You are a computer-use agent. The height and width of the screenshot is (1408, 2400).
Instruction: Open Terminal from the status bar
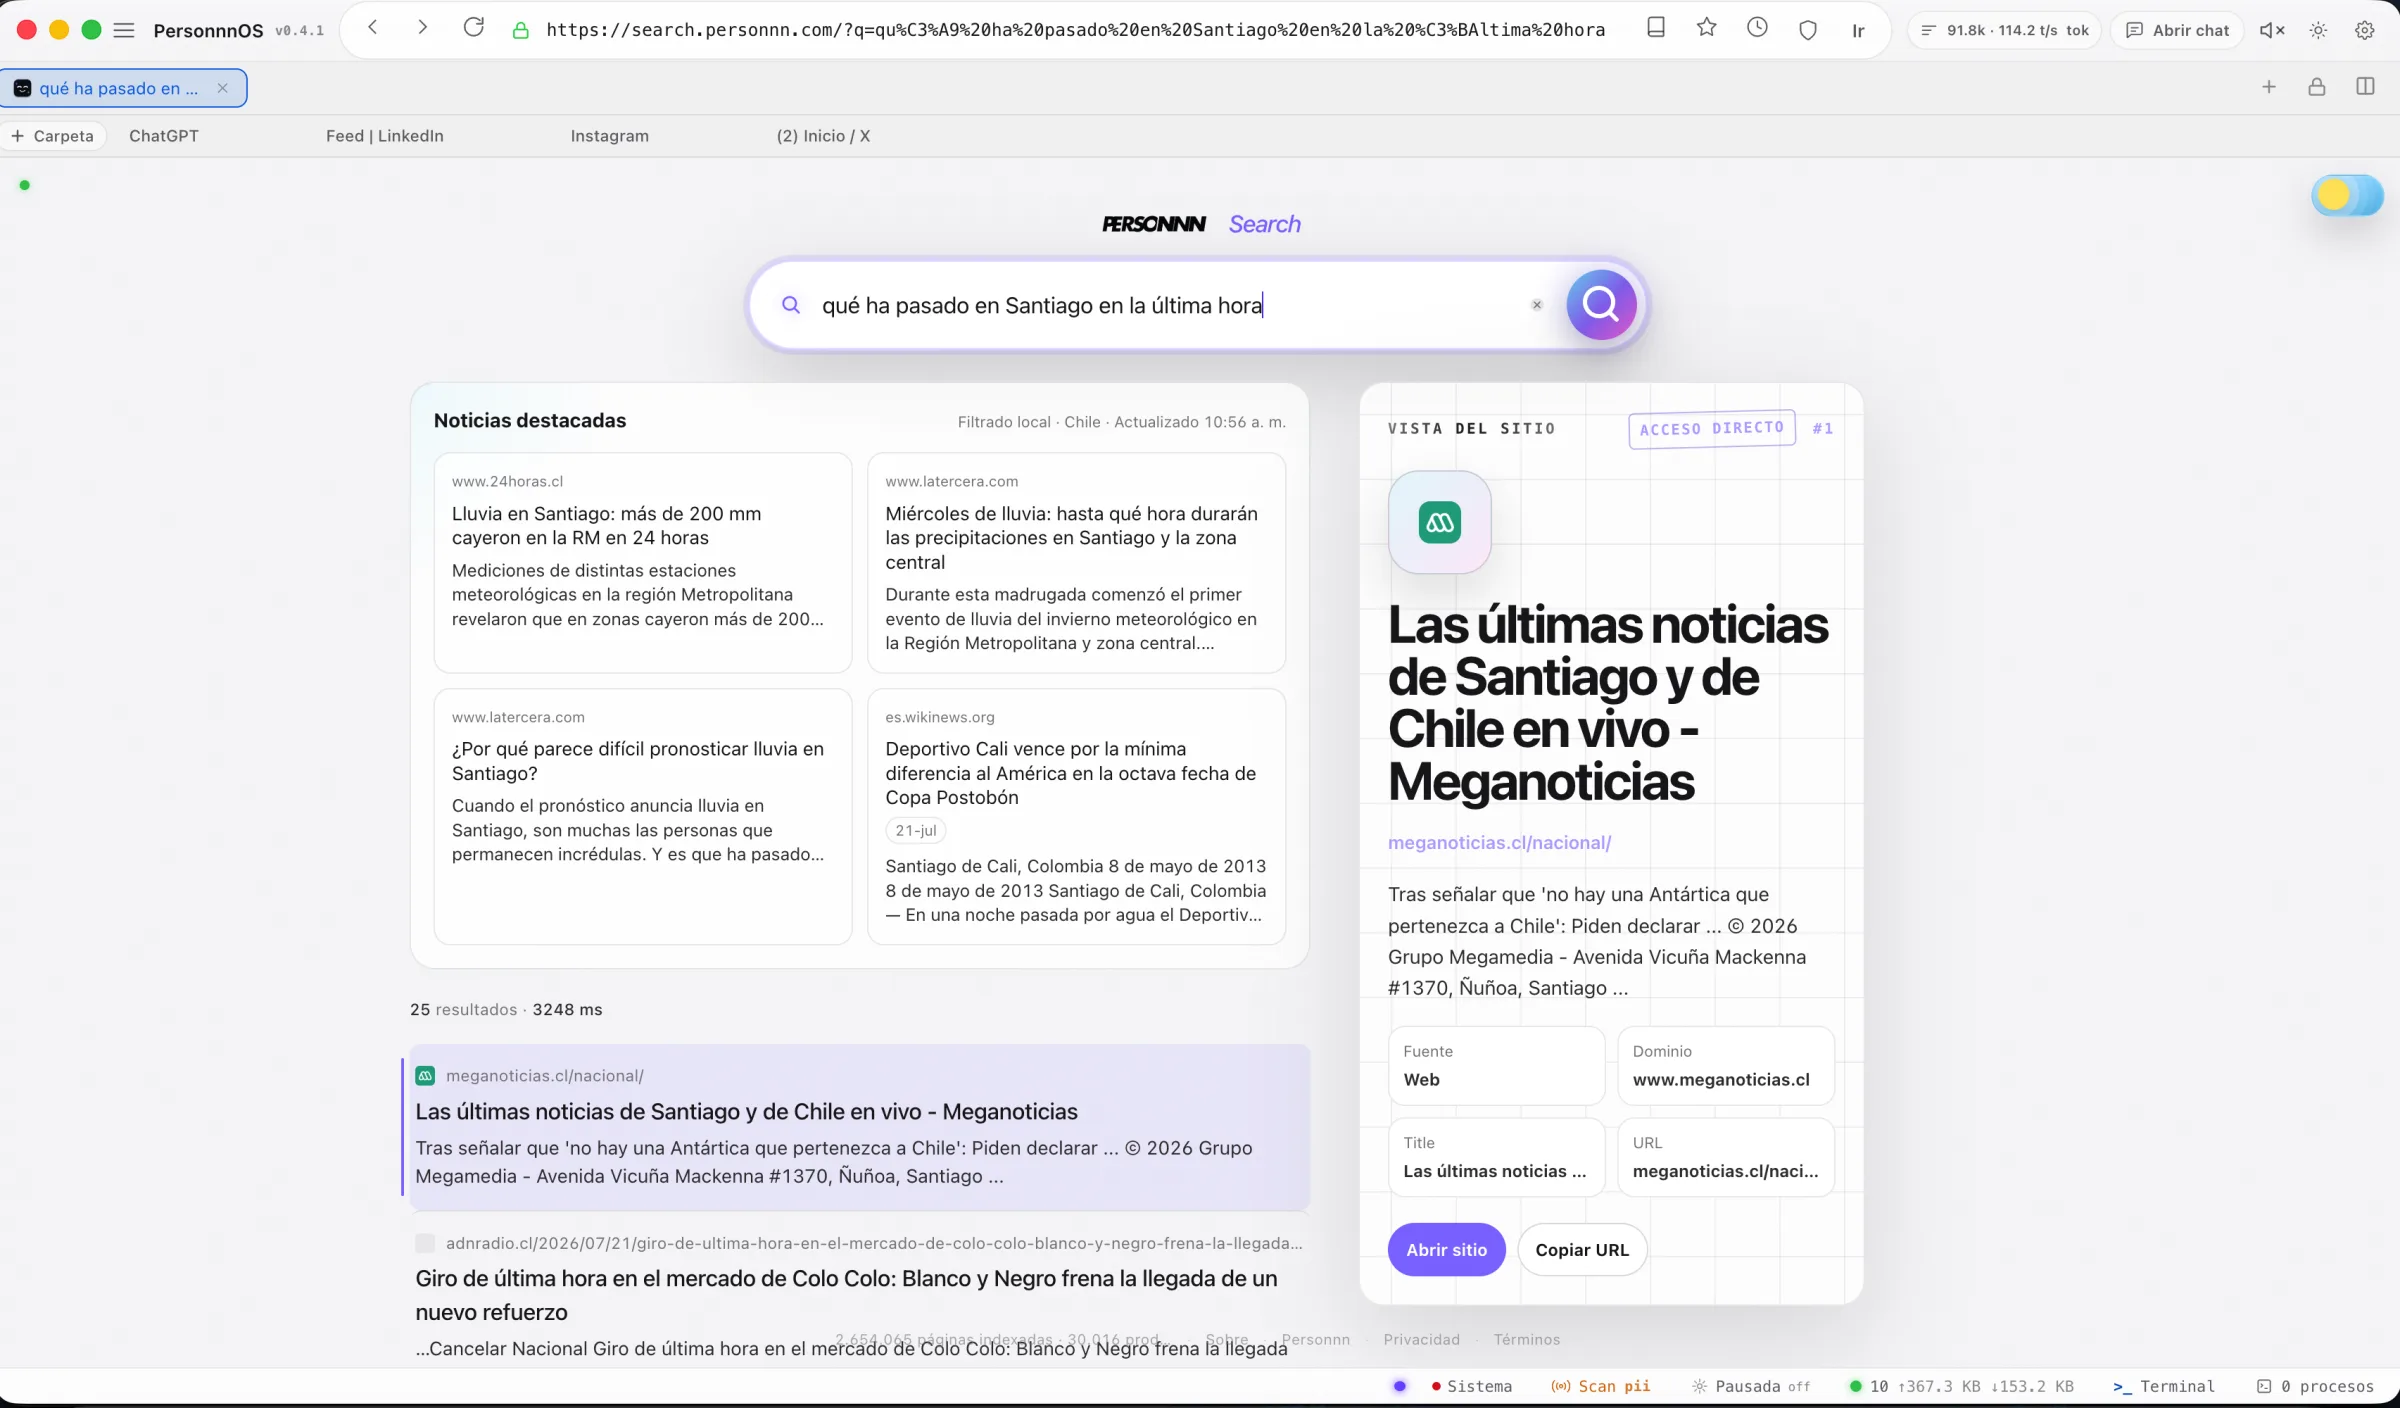[2164, 1386]
